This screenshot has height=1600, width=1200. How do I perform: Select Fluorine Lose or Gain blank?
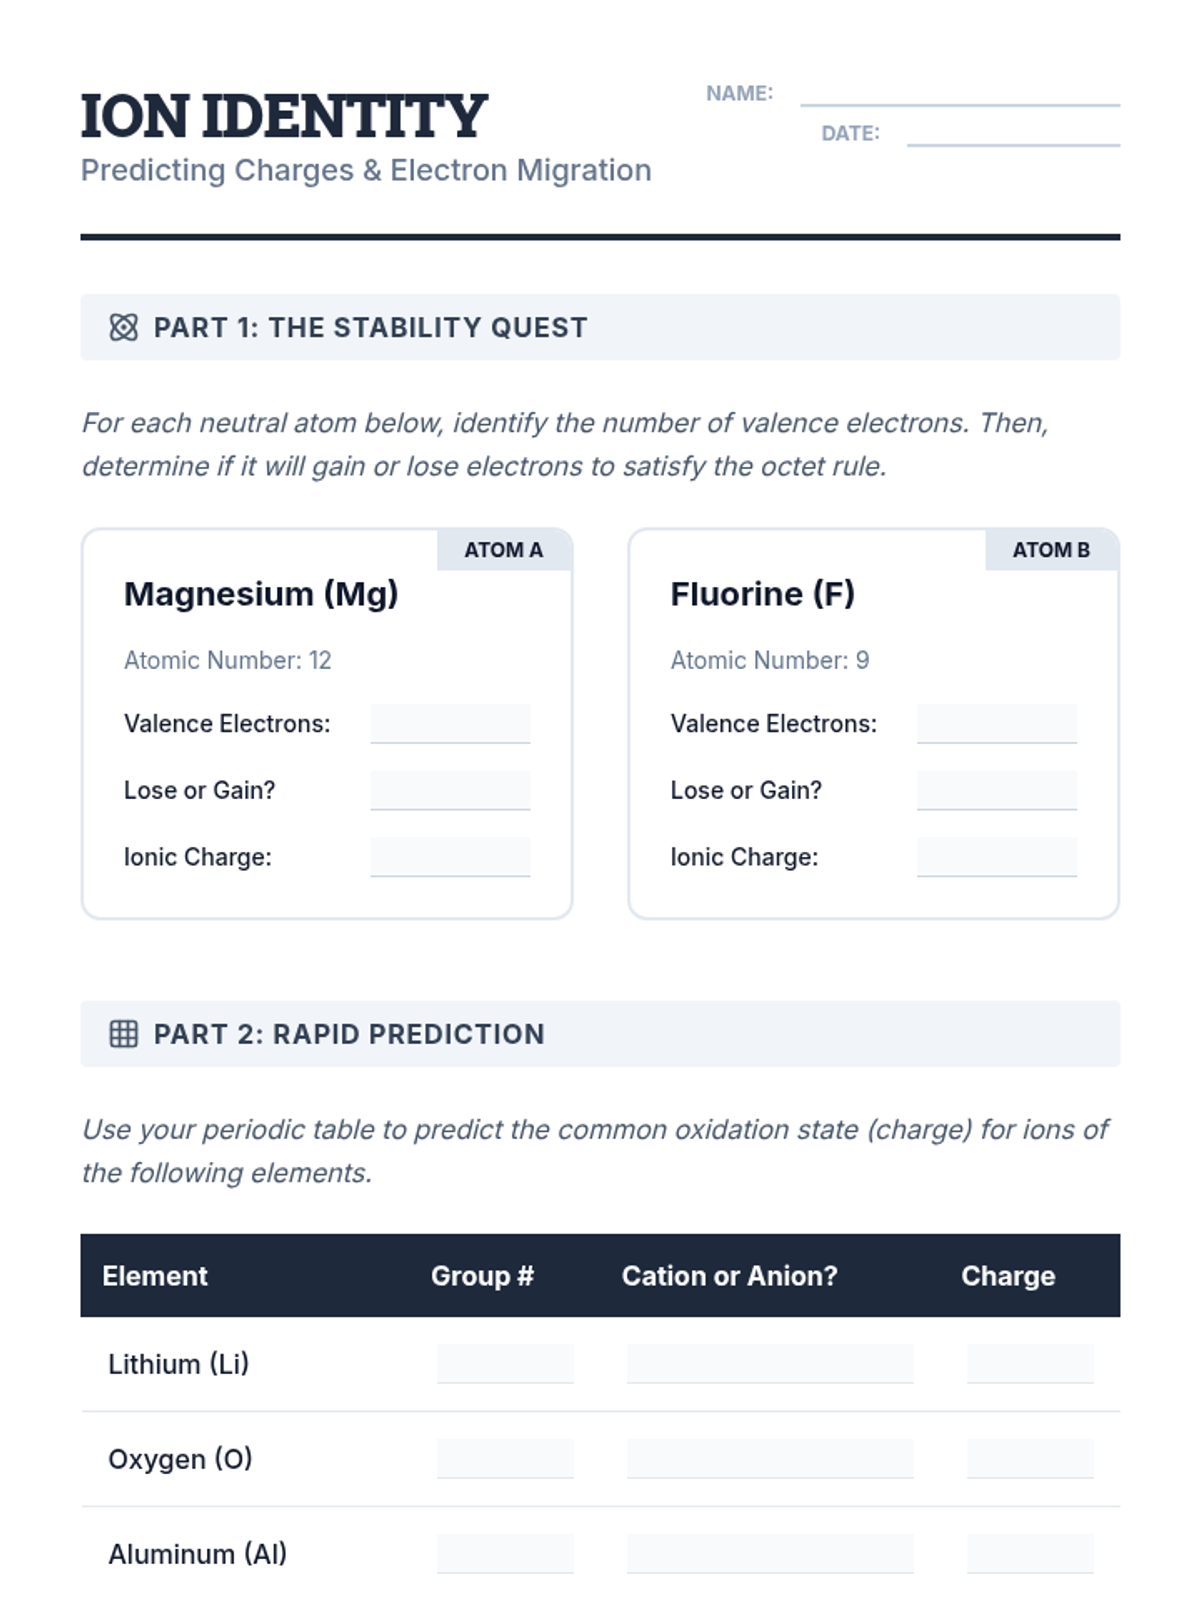(996, 790)
